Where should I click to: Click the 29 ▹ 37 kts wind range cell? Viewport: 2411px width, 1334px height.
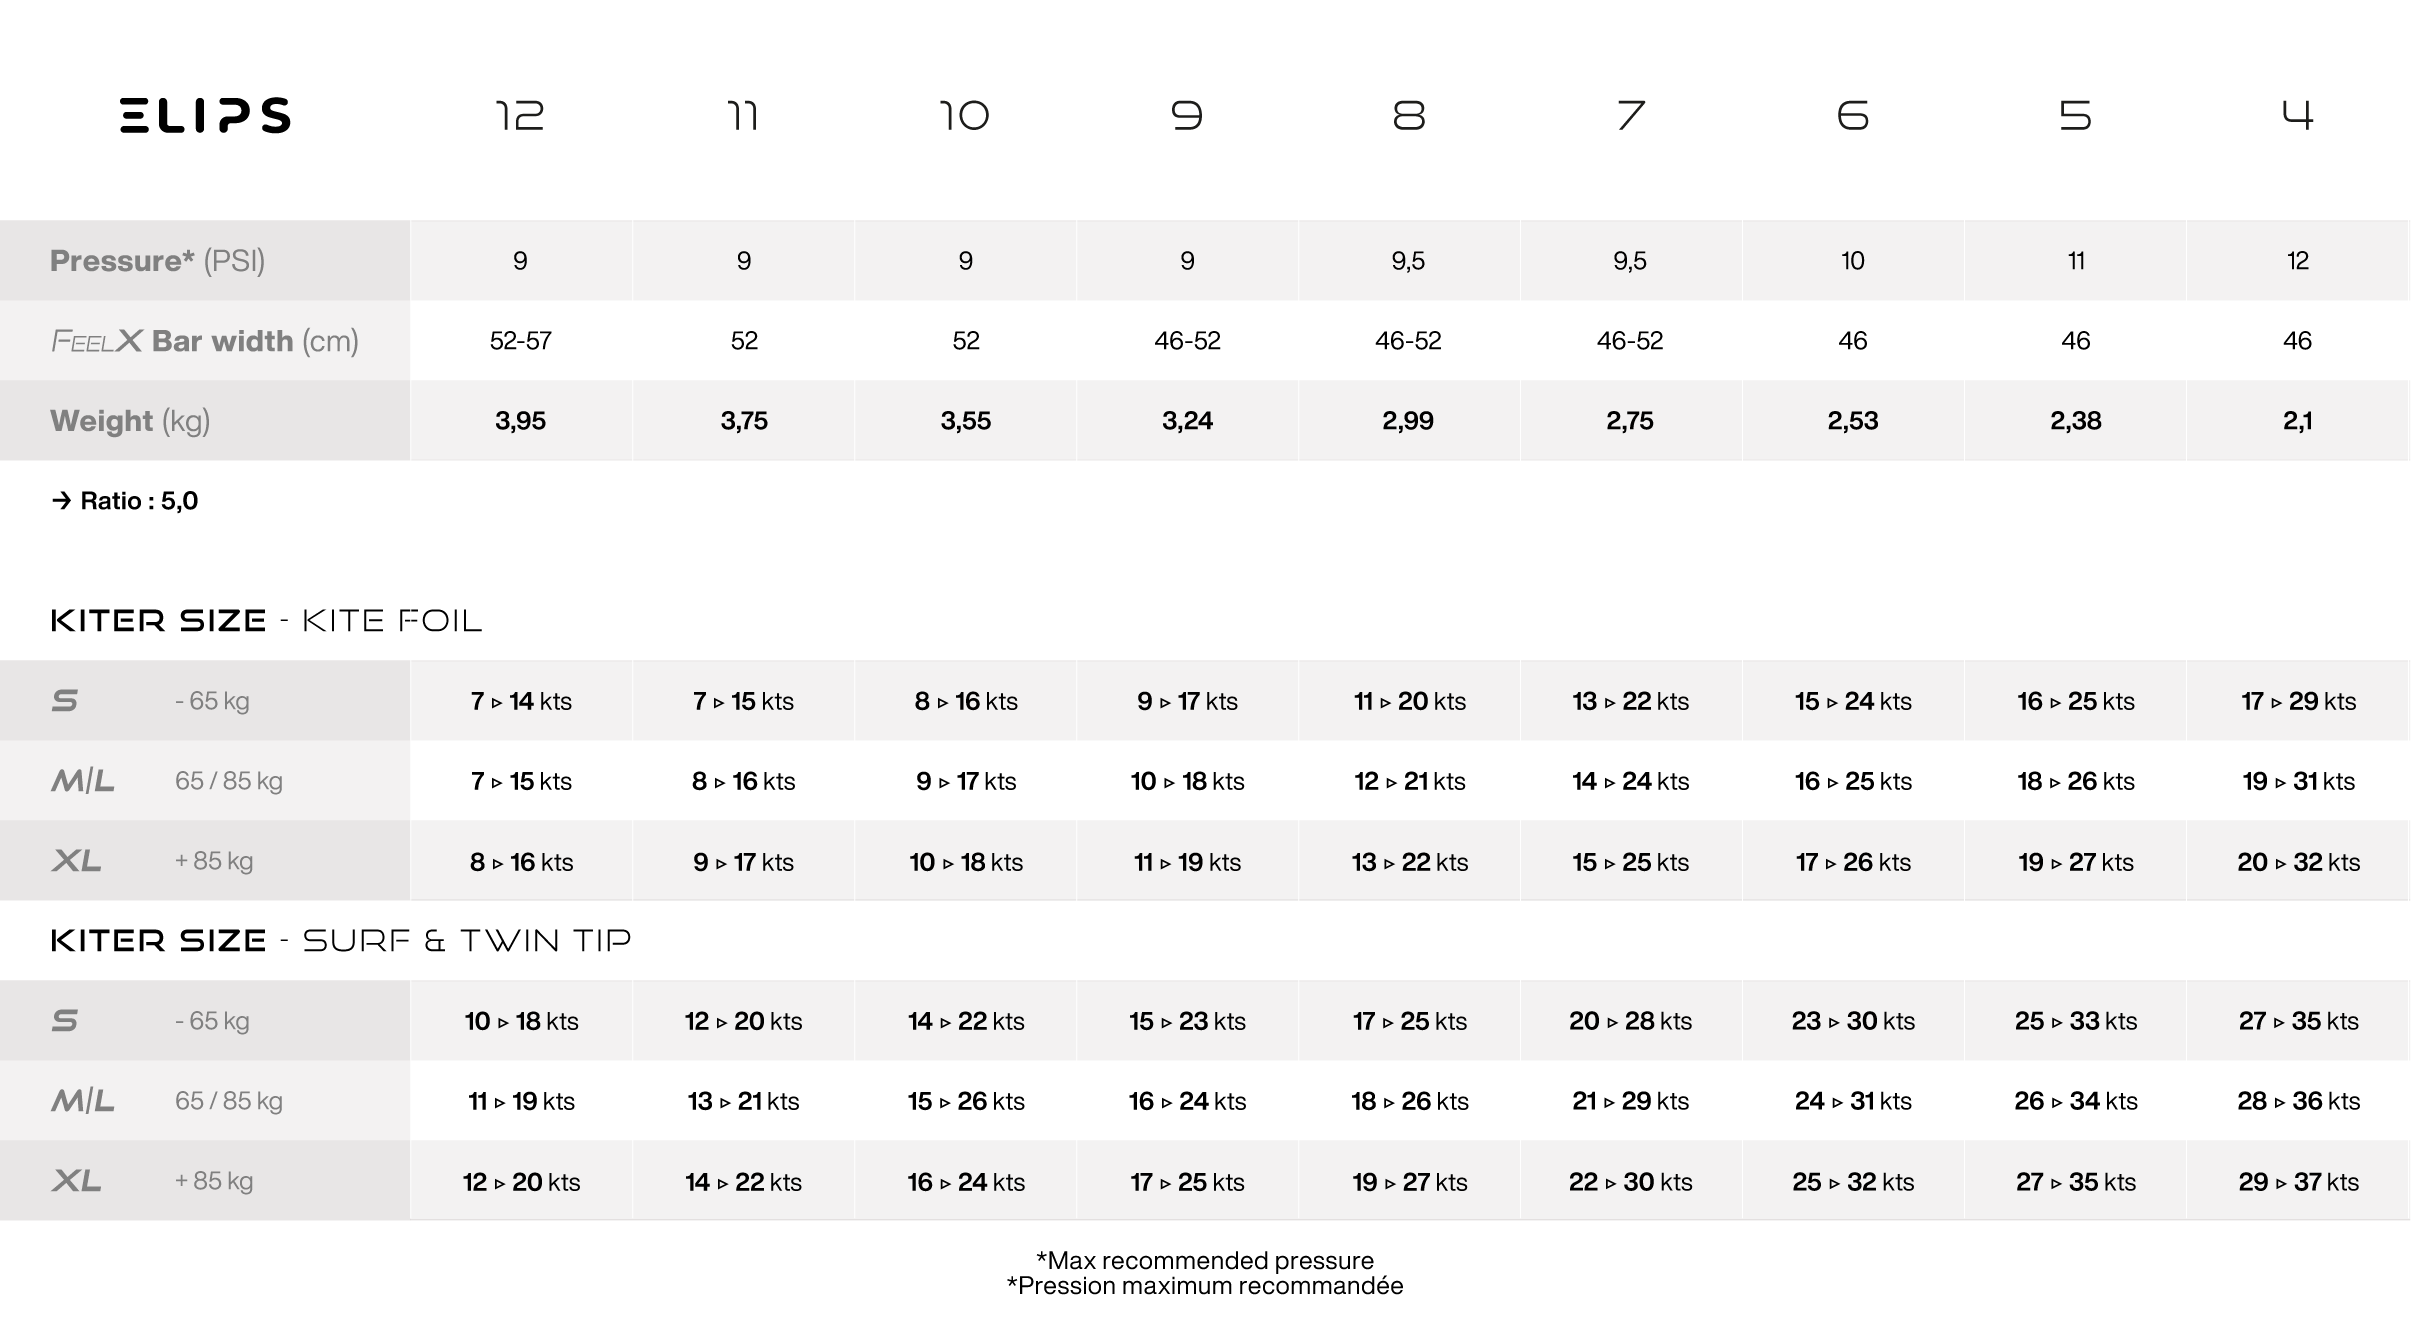pyautogui.click(x=2297, y=1181)
